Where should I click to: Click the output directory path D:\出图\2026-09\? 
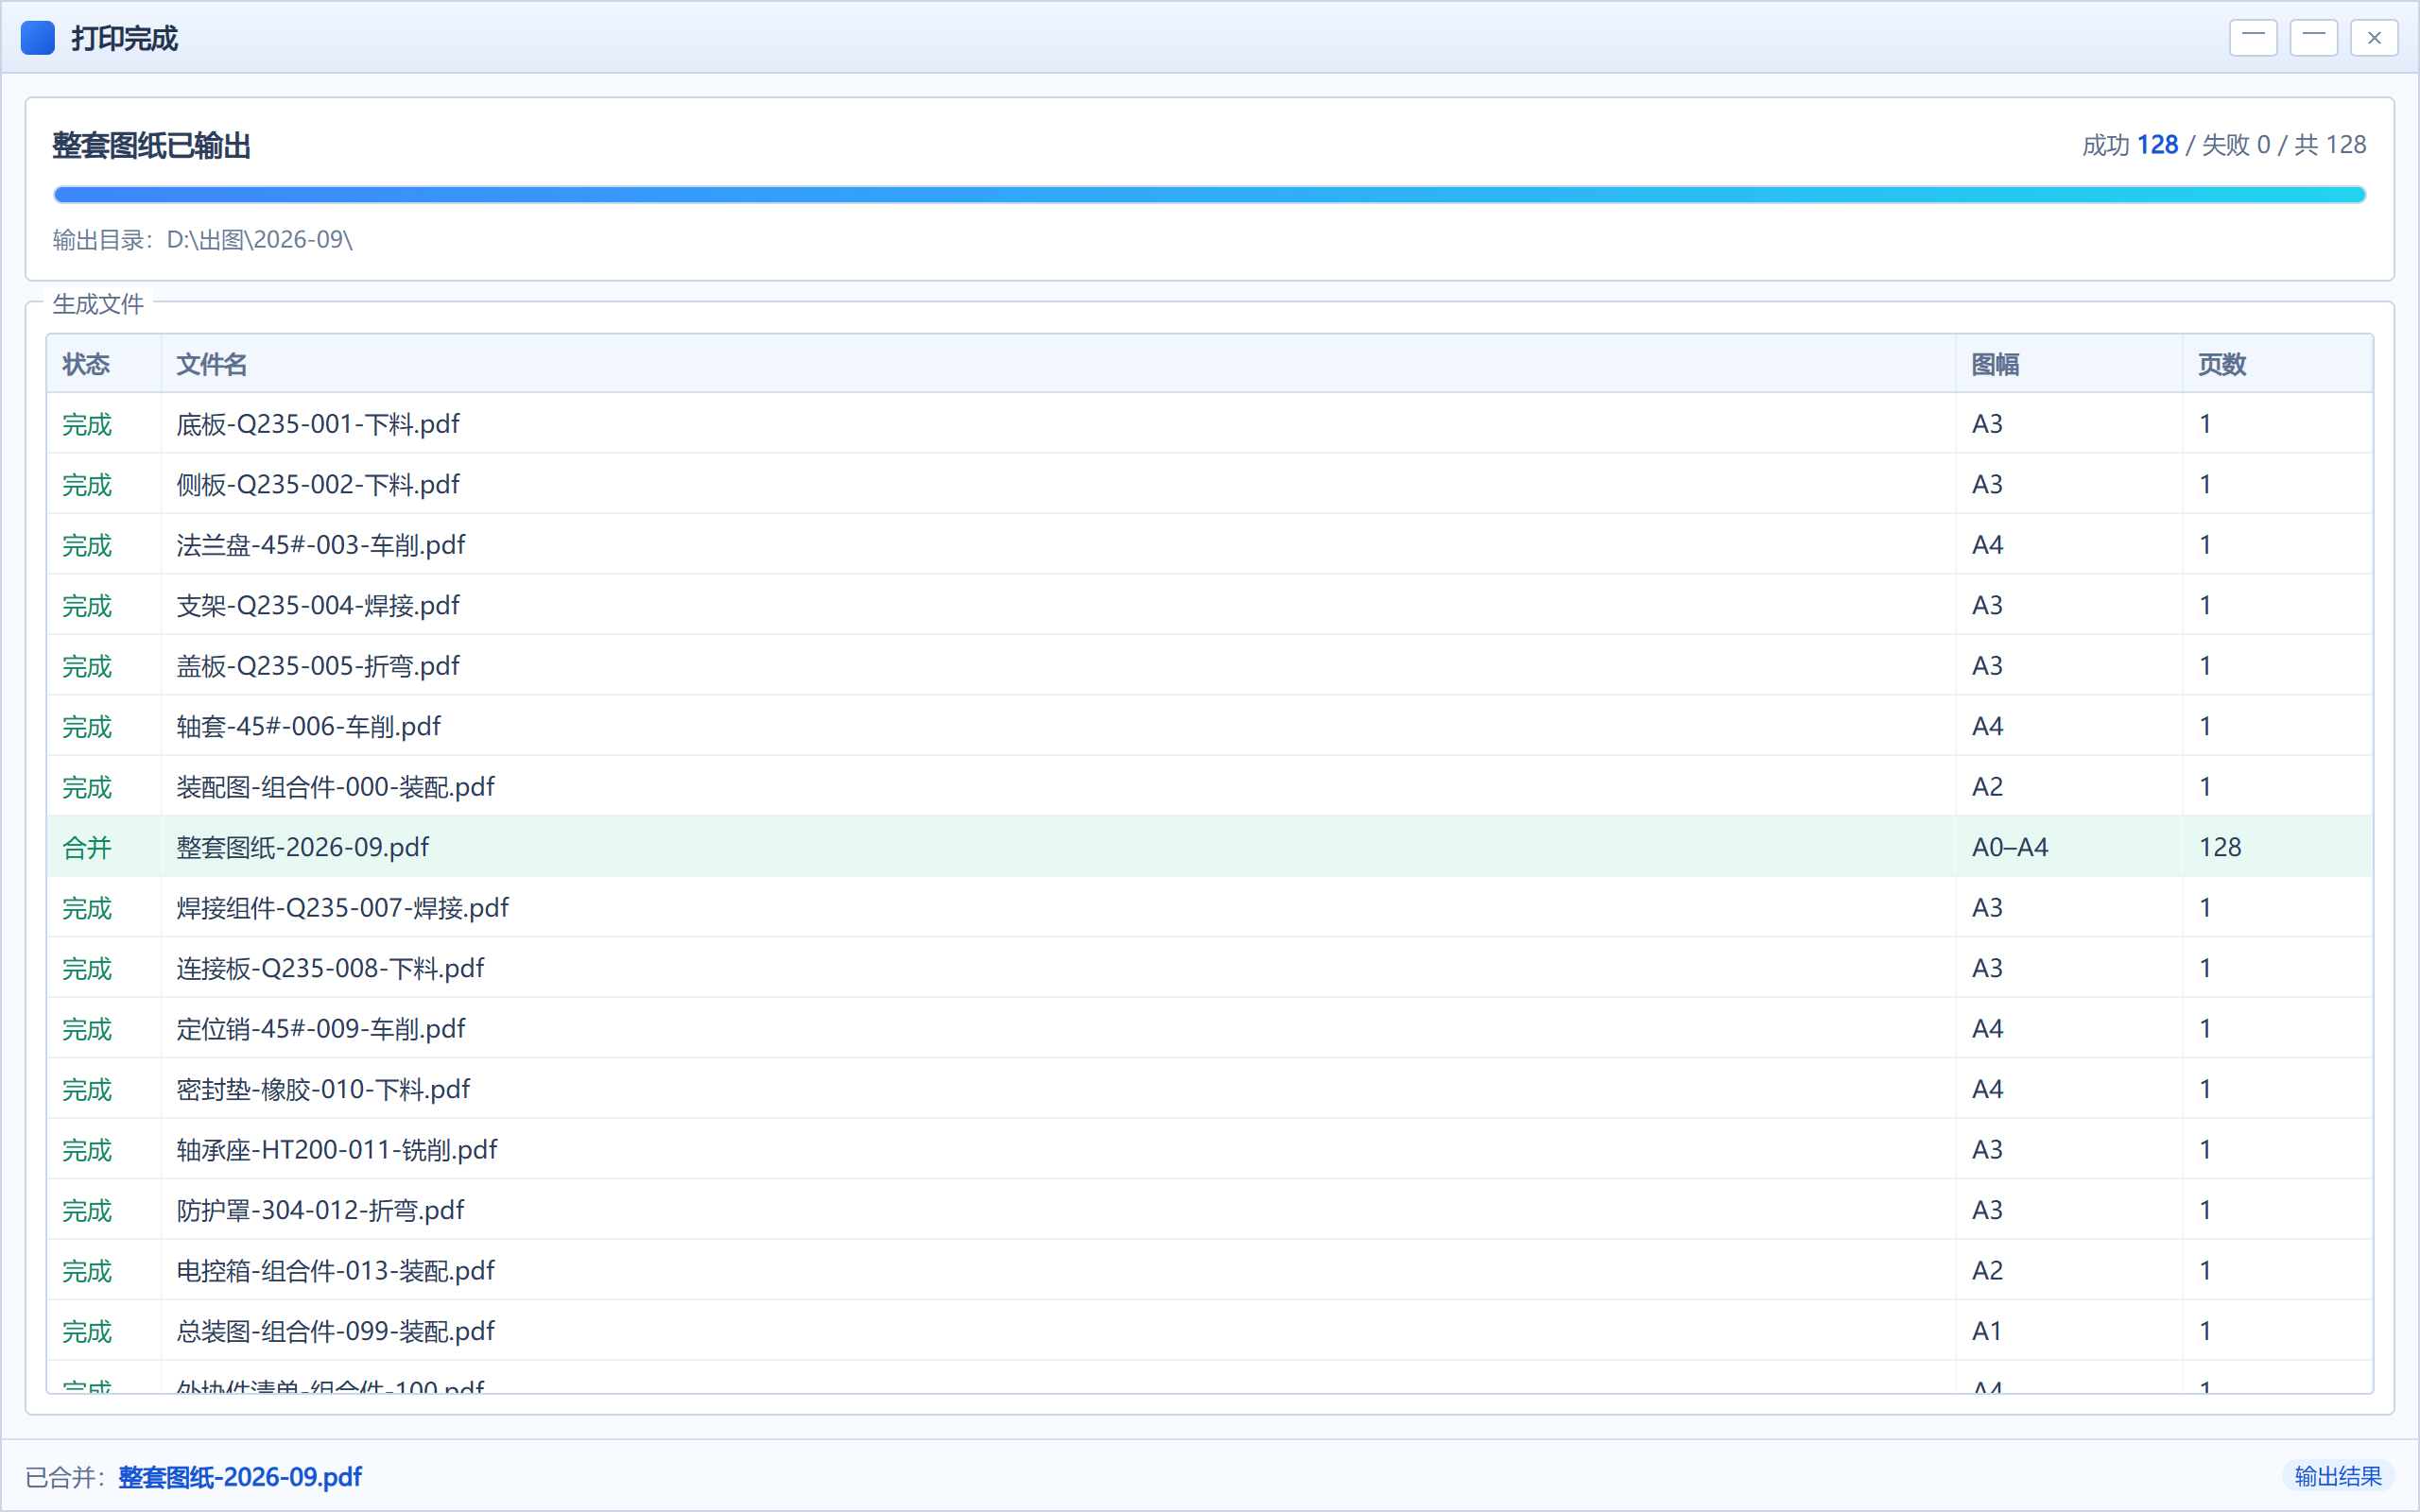coord(259,240)
